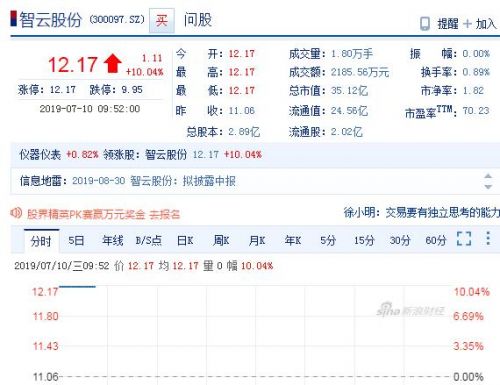The width and height of the screenshot is (500, 385).
Task: Click the red up-arrow price indicator
Action: (x=113, y=63)
